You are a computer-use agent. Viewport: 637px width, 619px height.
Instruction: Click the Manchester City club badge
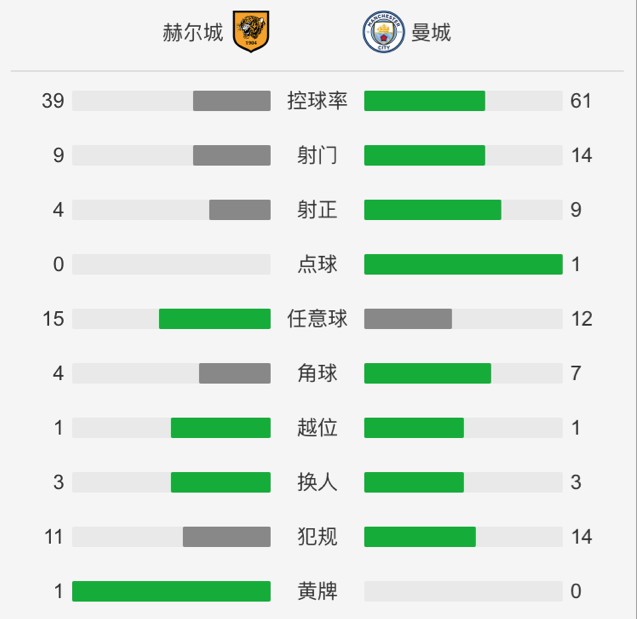pyautogui.click(x=383, y=32)
